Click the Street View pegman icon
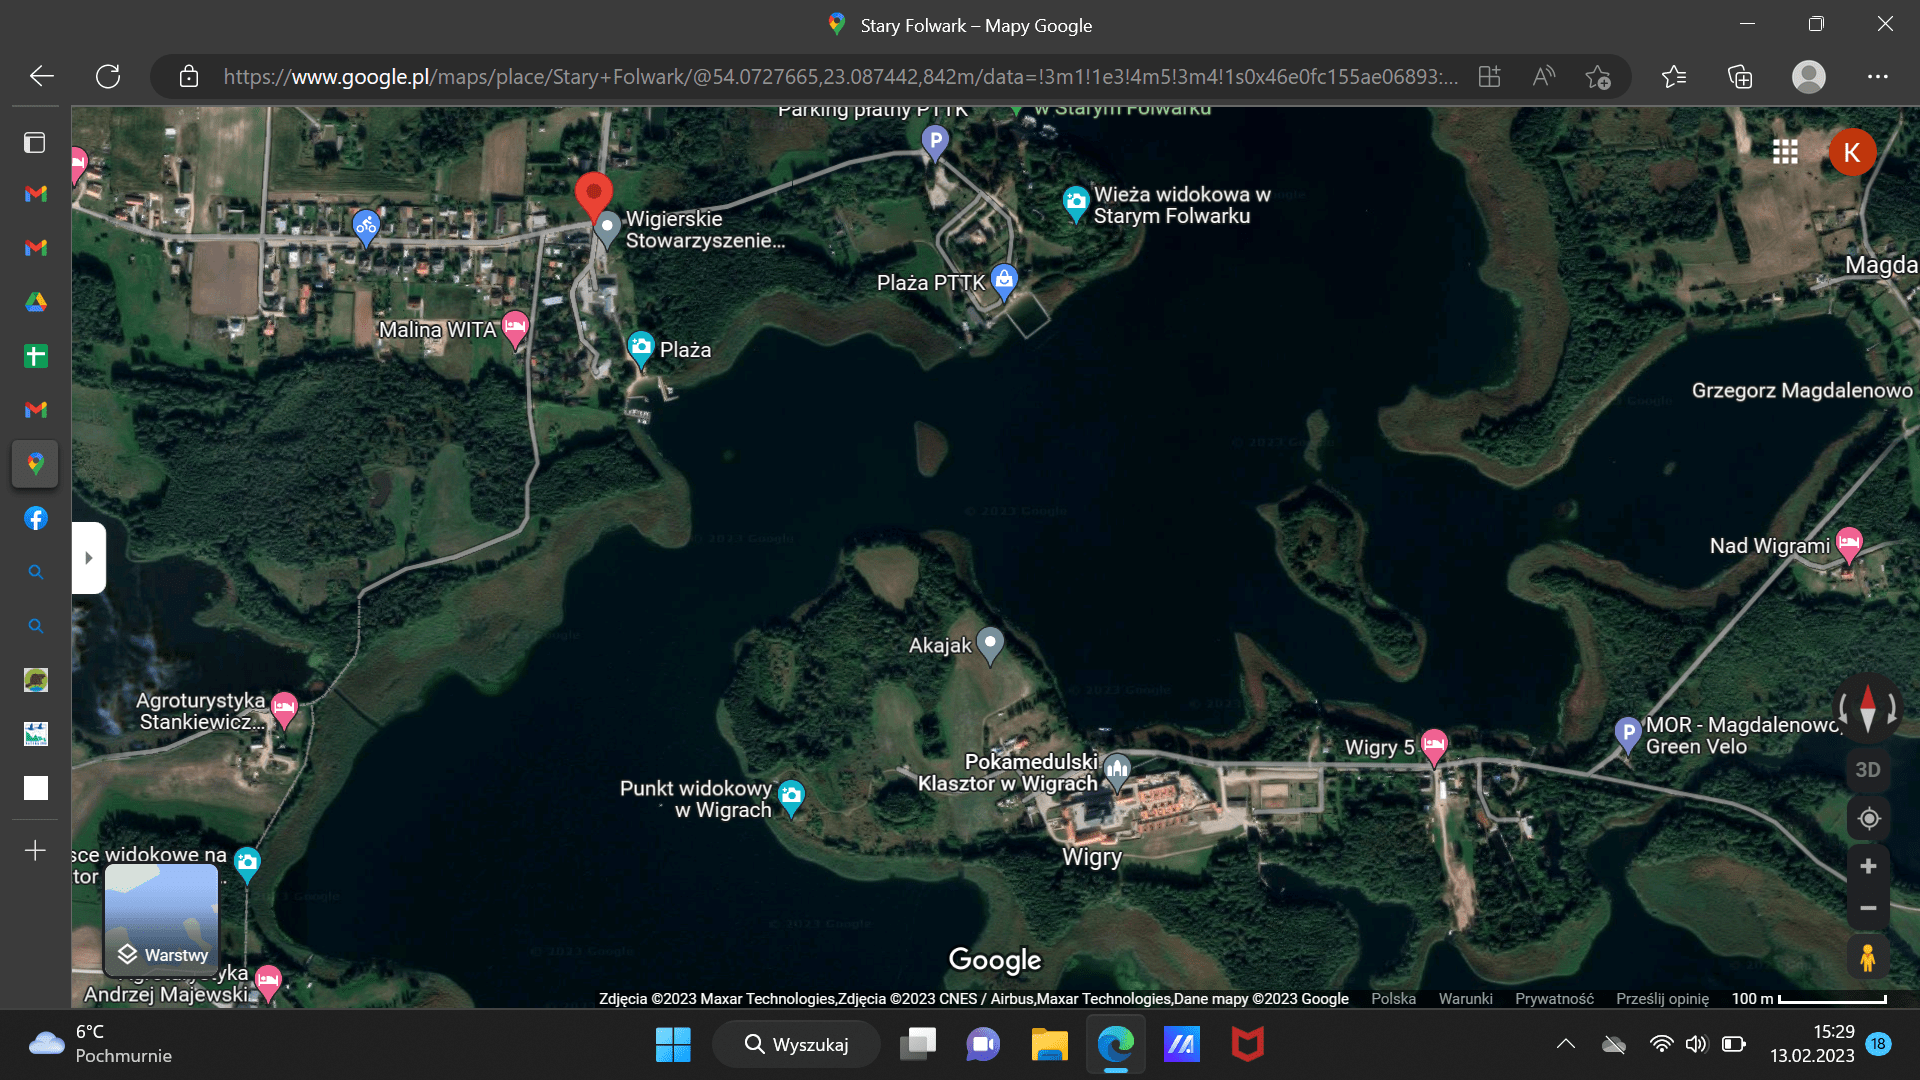This screenshot has width=1920, height=1080. pos(1867,958)
